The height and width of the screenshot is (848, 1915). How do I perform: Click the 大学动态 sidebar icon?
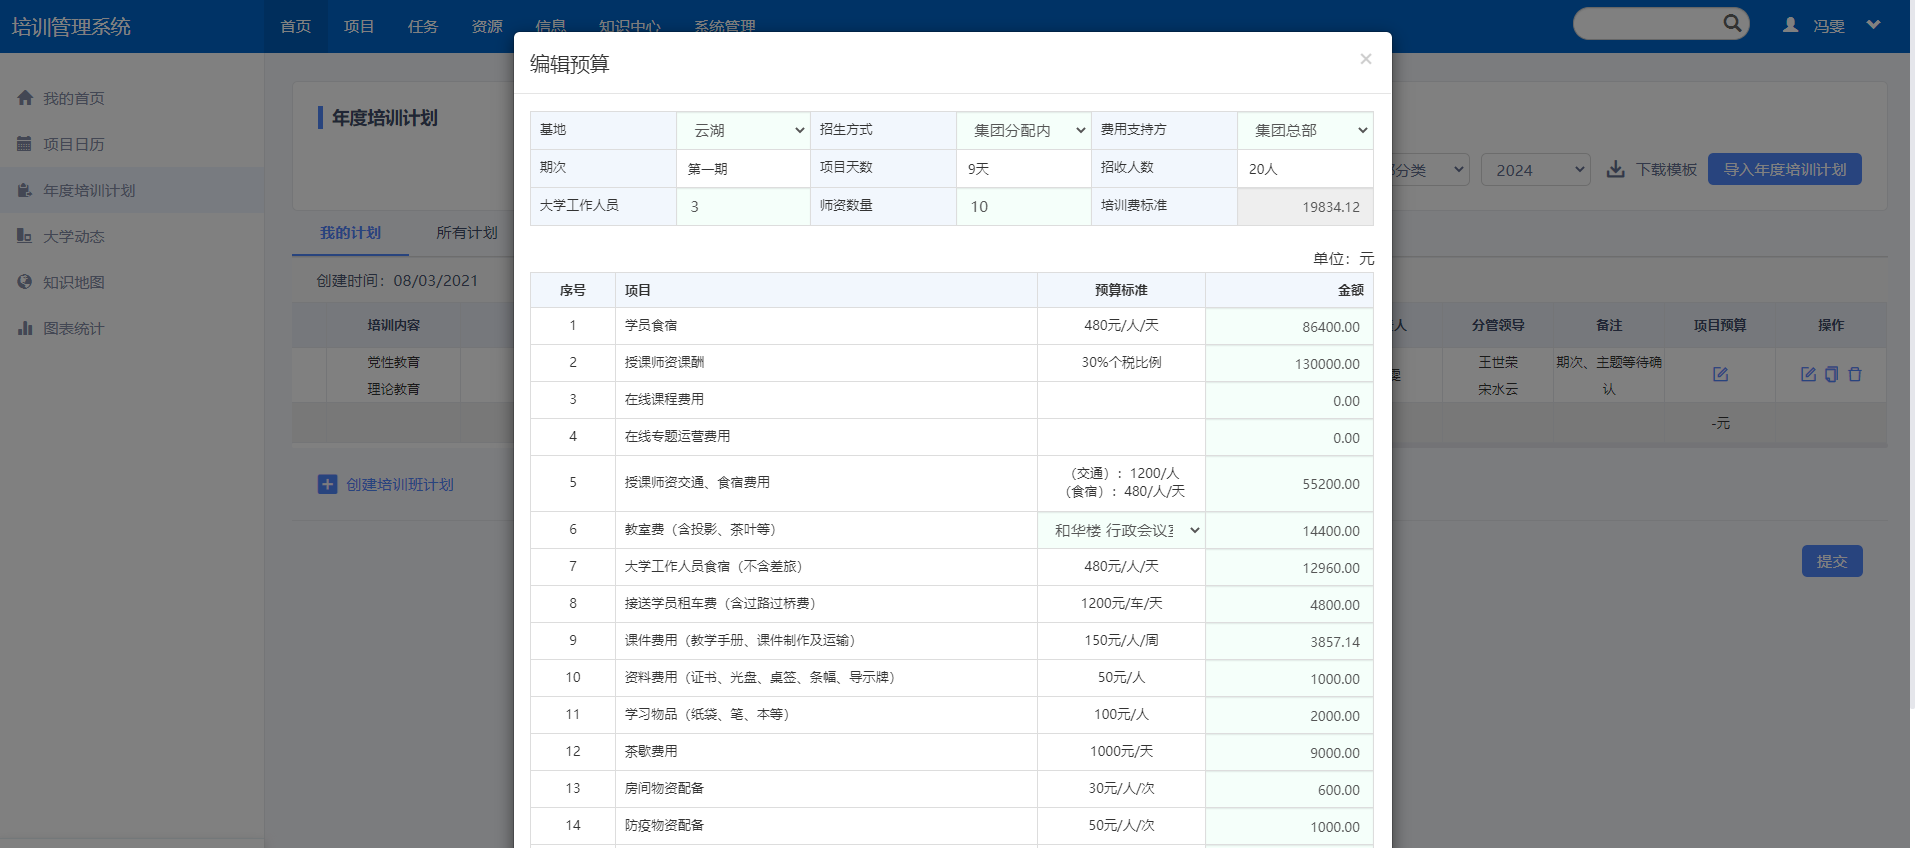[x=24, y=236]
